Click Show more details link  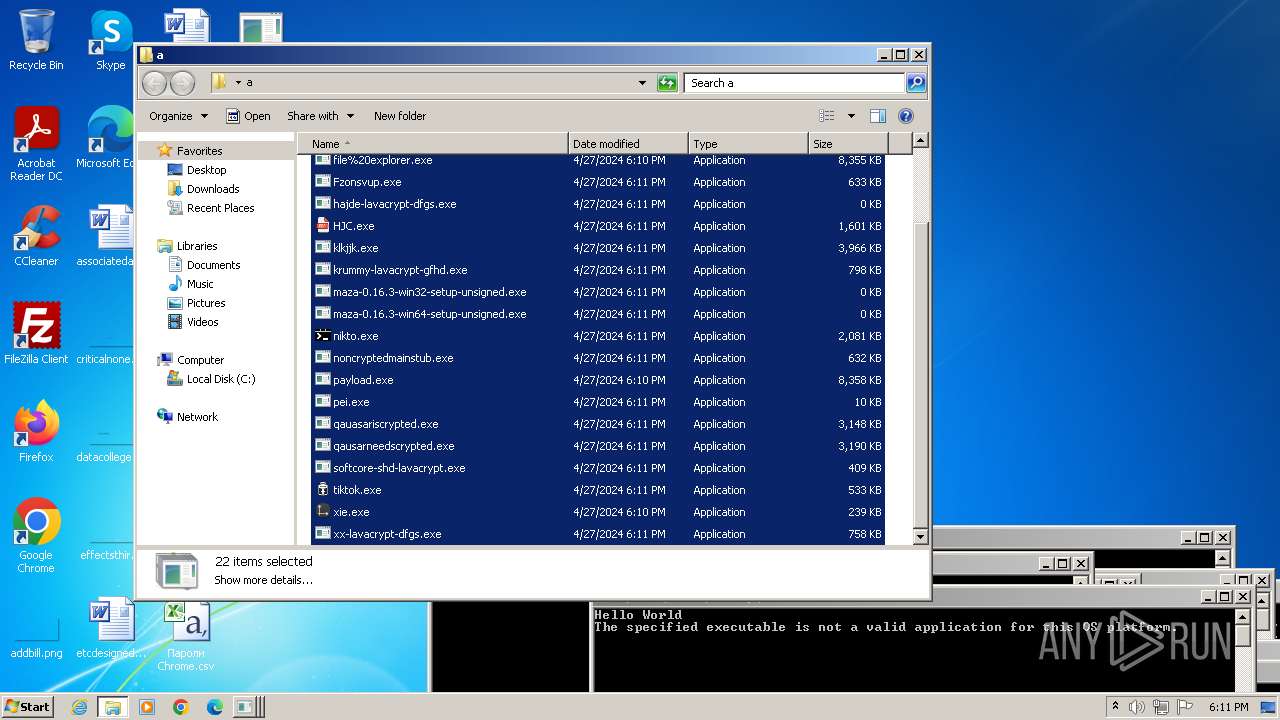[263, 580]
